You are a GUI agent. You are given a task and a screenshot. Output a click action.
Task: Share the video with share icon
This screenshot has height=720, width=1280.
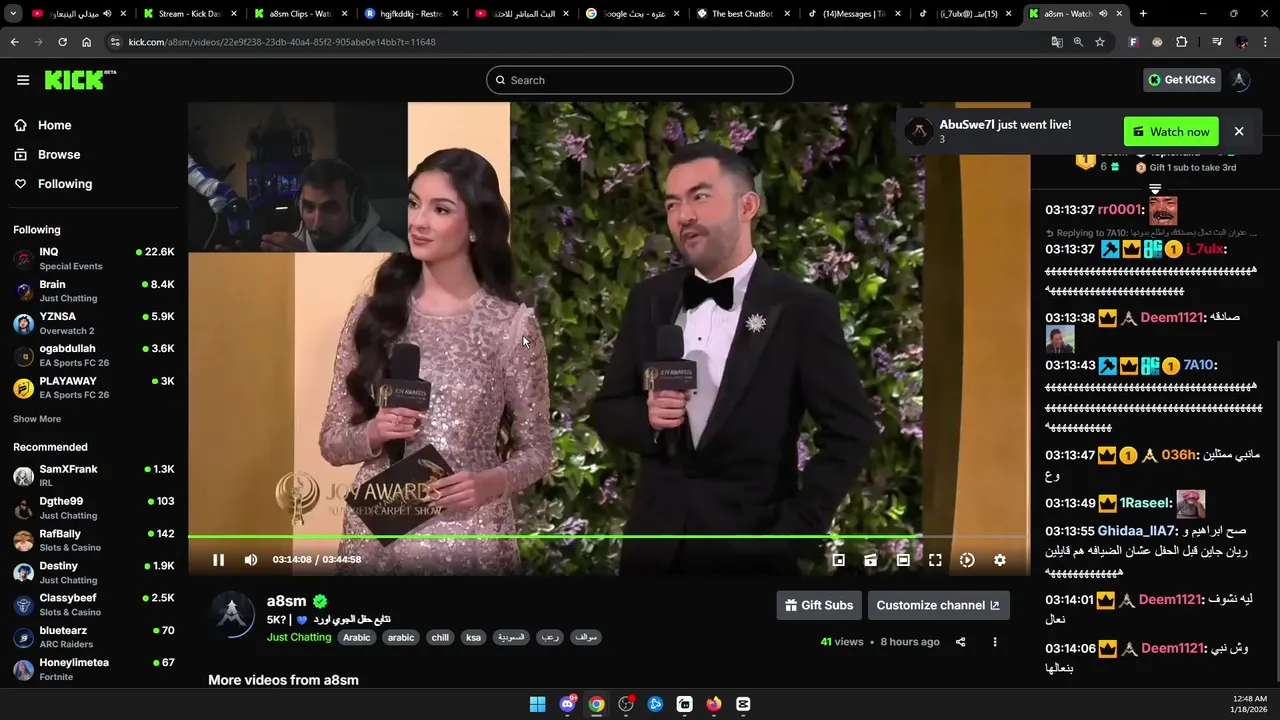point(960,642)
